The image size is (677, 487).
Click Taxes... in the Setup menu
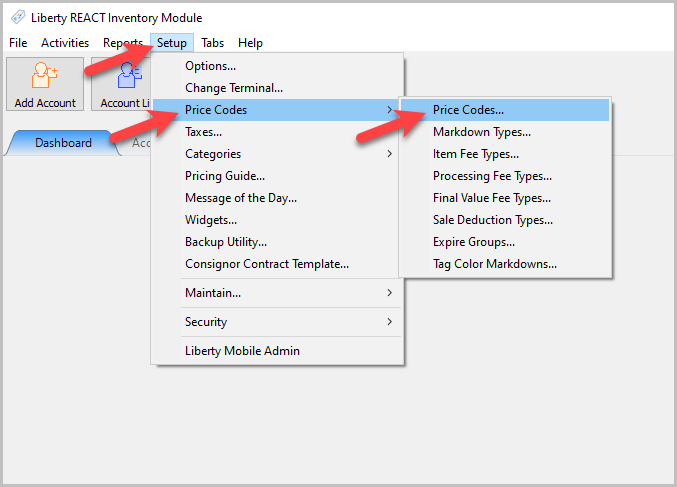[277, 132]
